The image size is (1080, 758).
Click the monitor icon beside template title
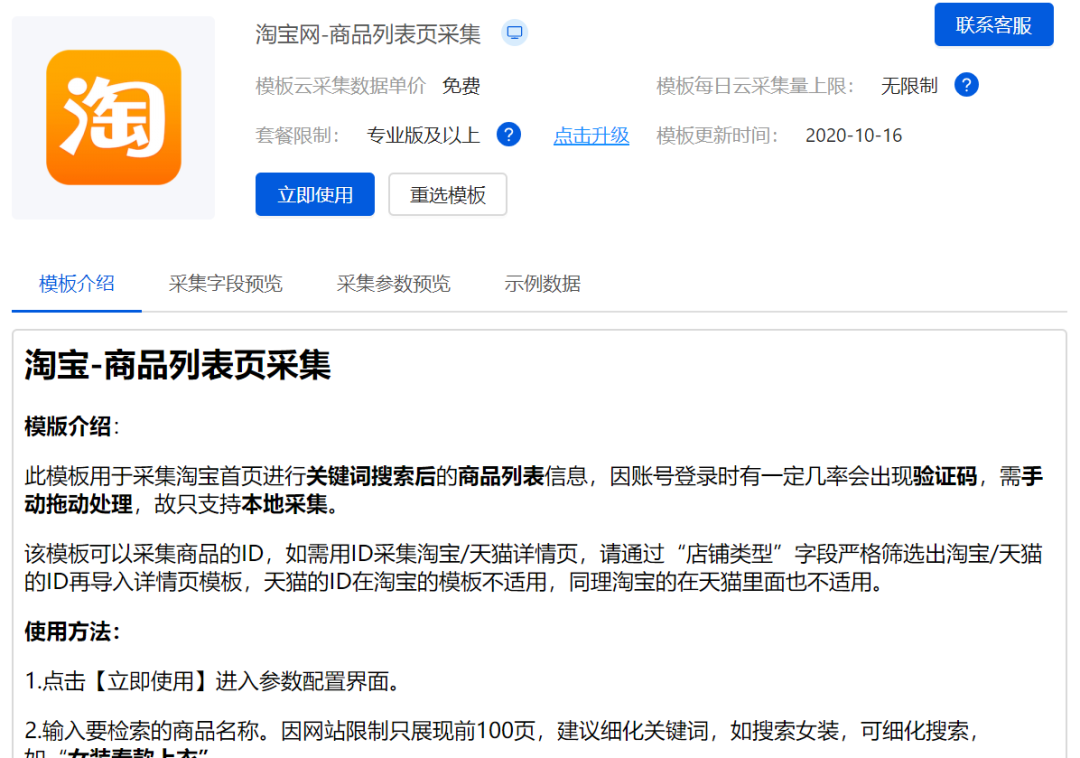coord(515,32)
